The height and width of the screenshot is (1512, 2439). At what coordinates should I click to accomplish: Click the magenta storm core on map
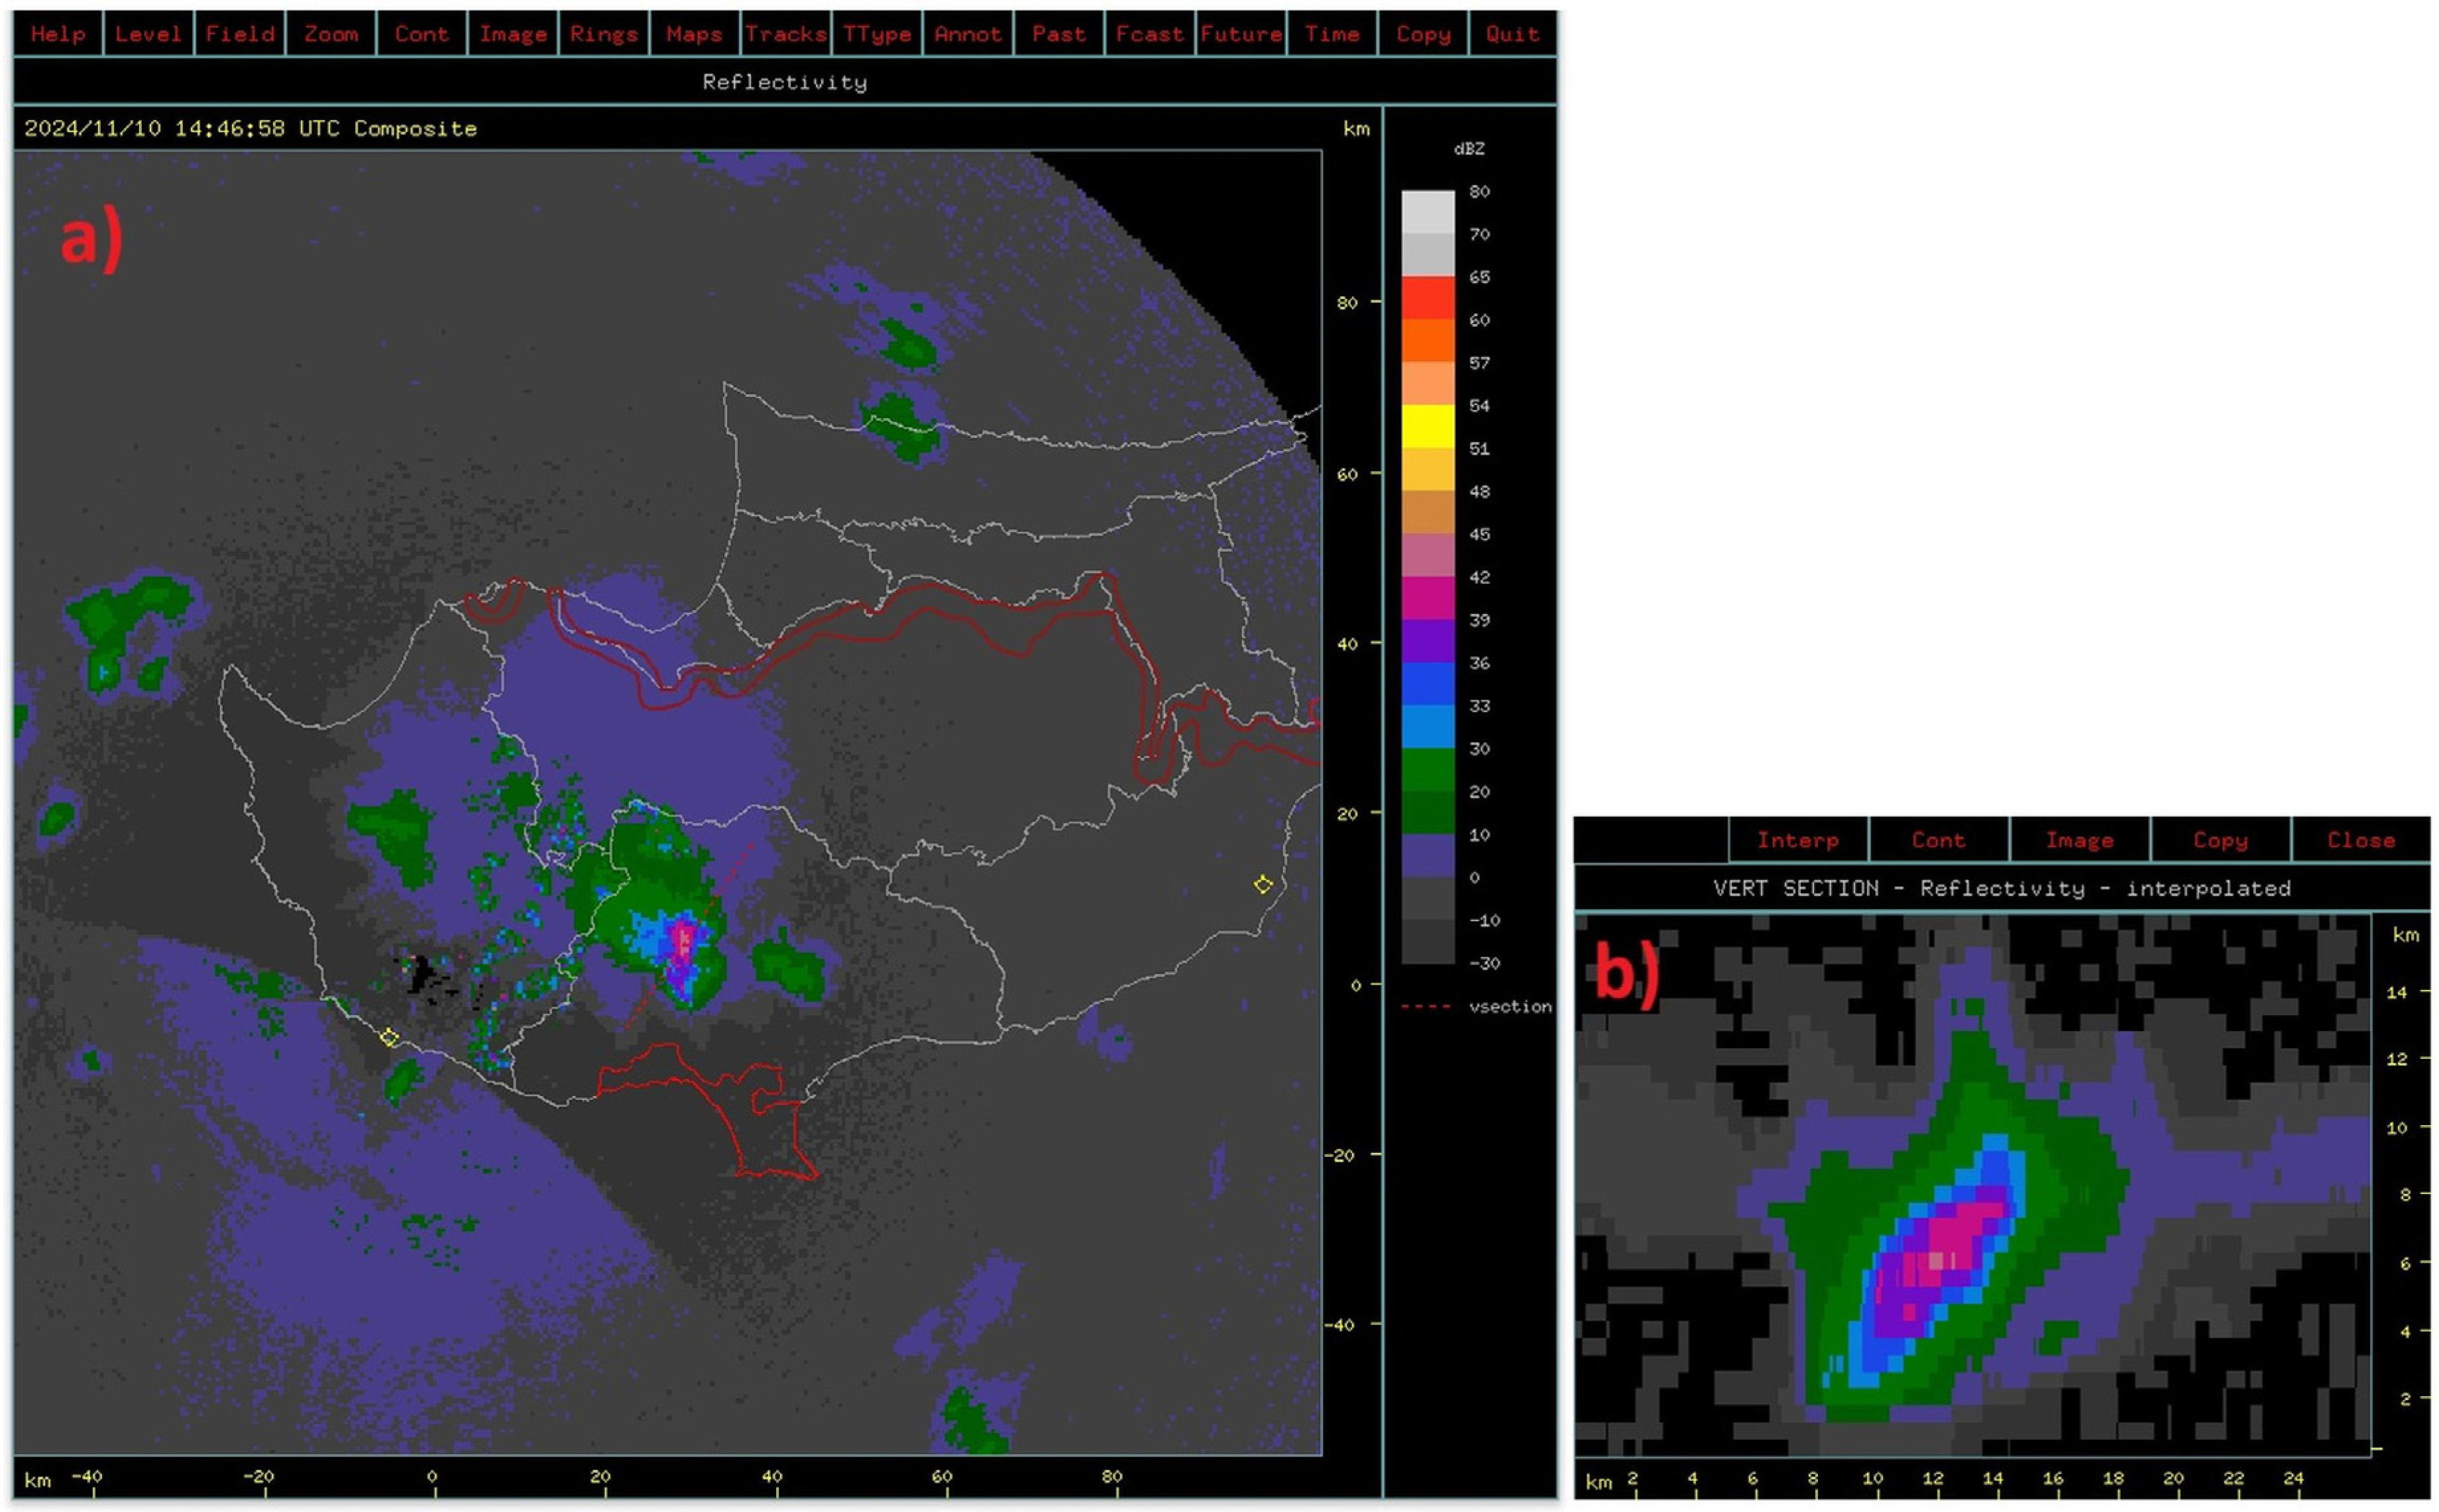pos(683,943)
